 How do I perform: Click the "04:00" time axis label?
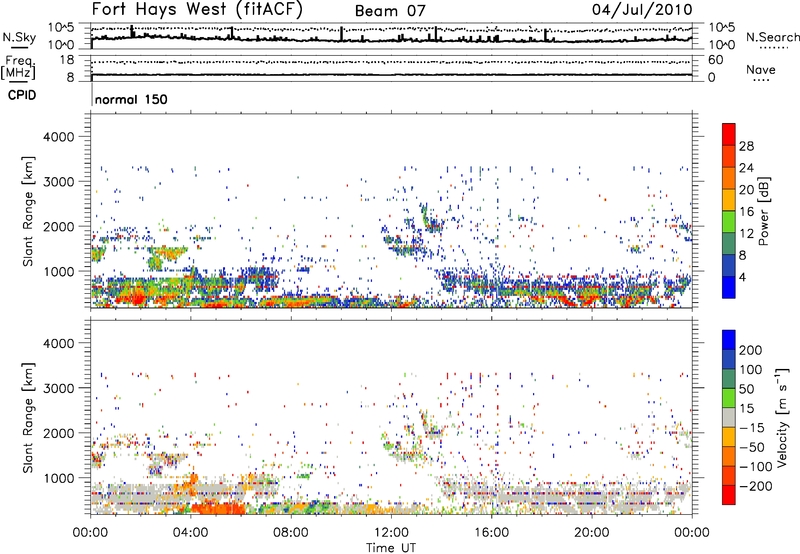[x=190, y=533]
